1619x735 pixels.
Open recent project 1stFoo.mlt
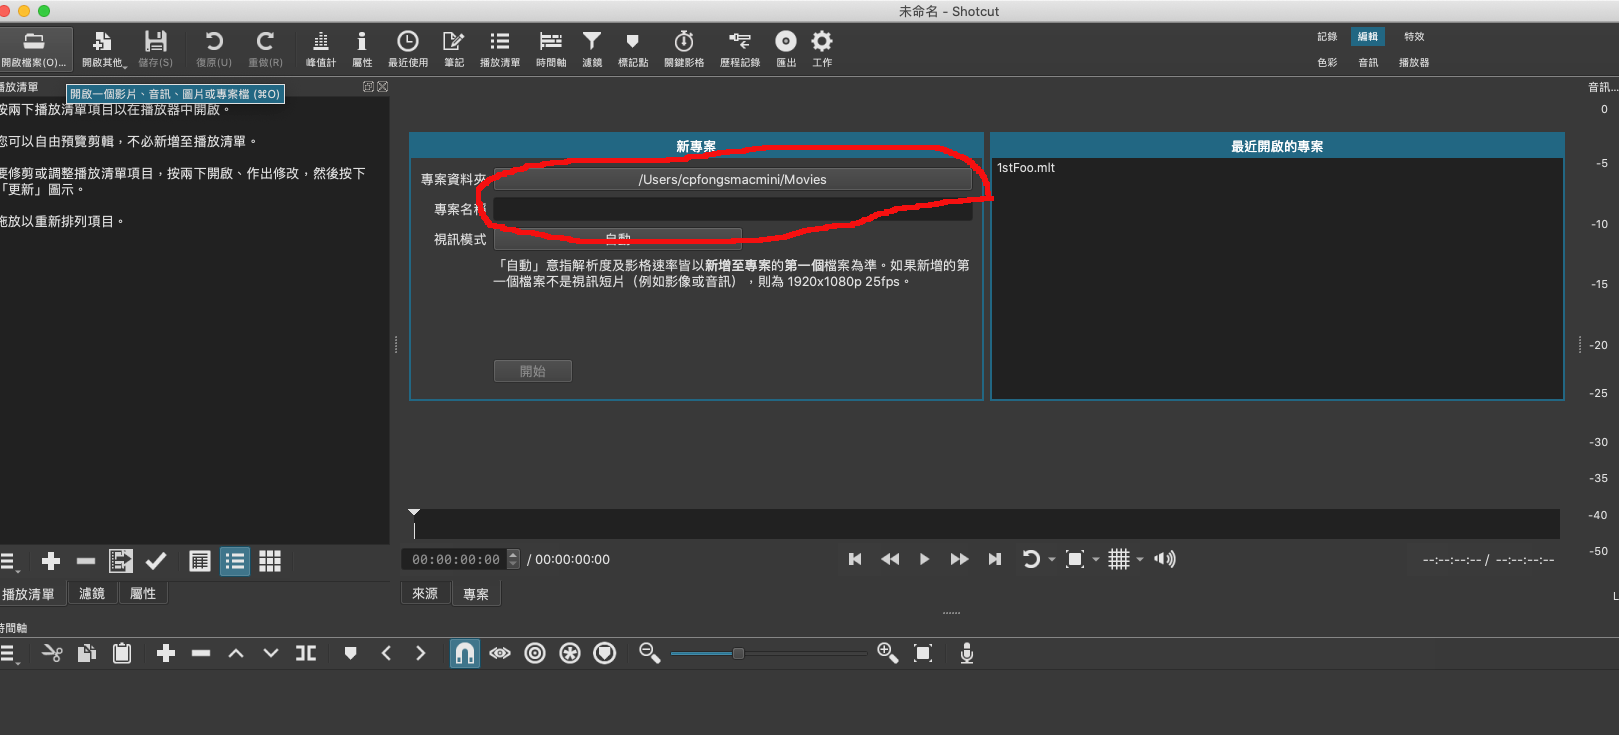(1026, 168)
